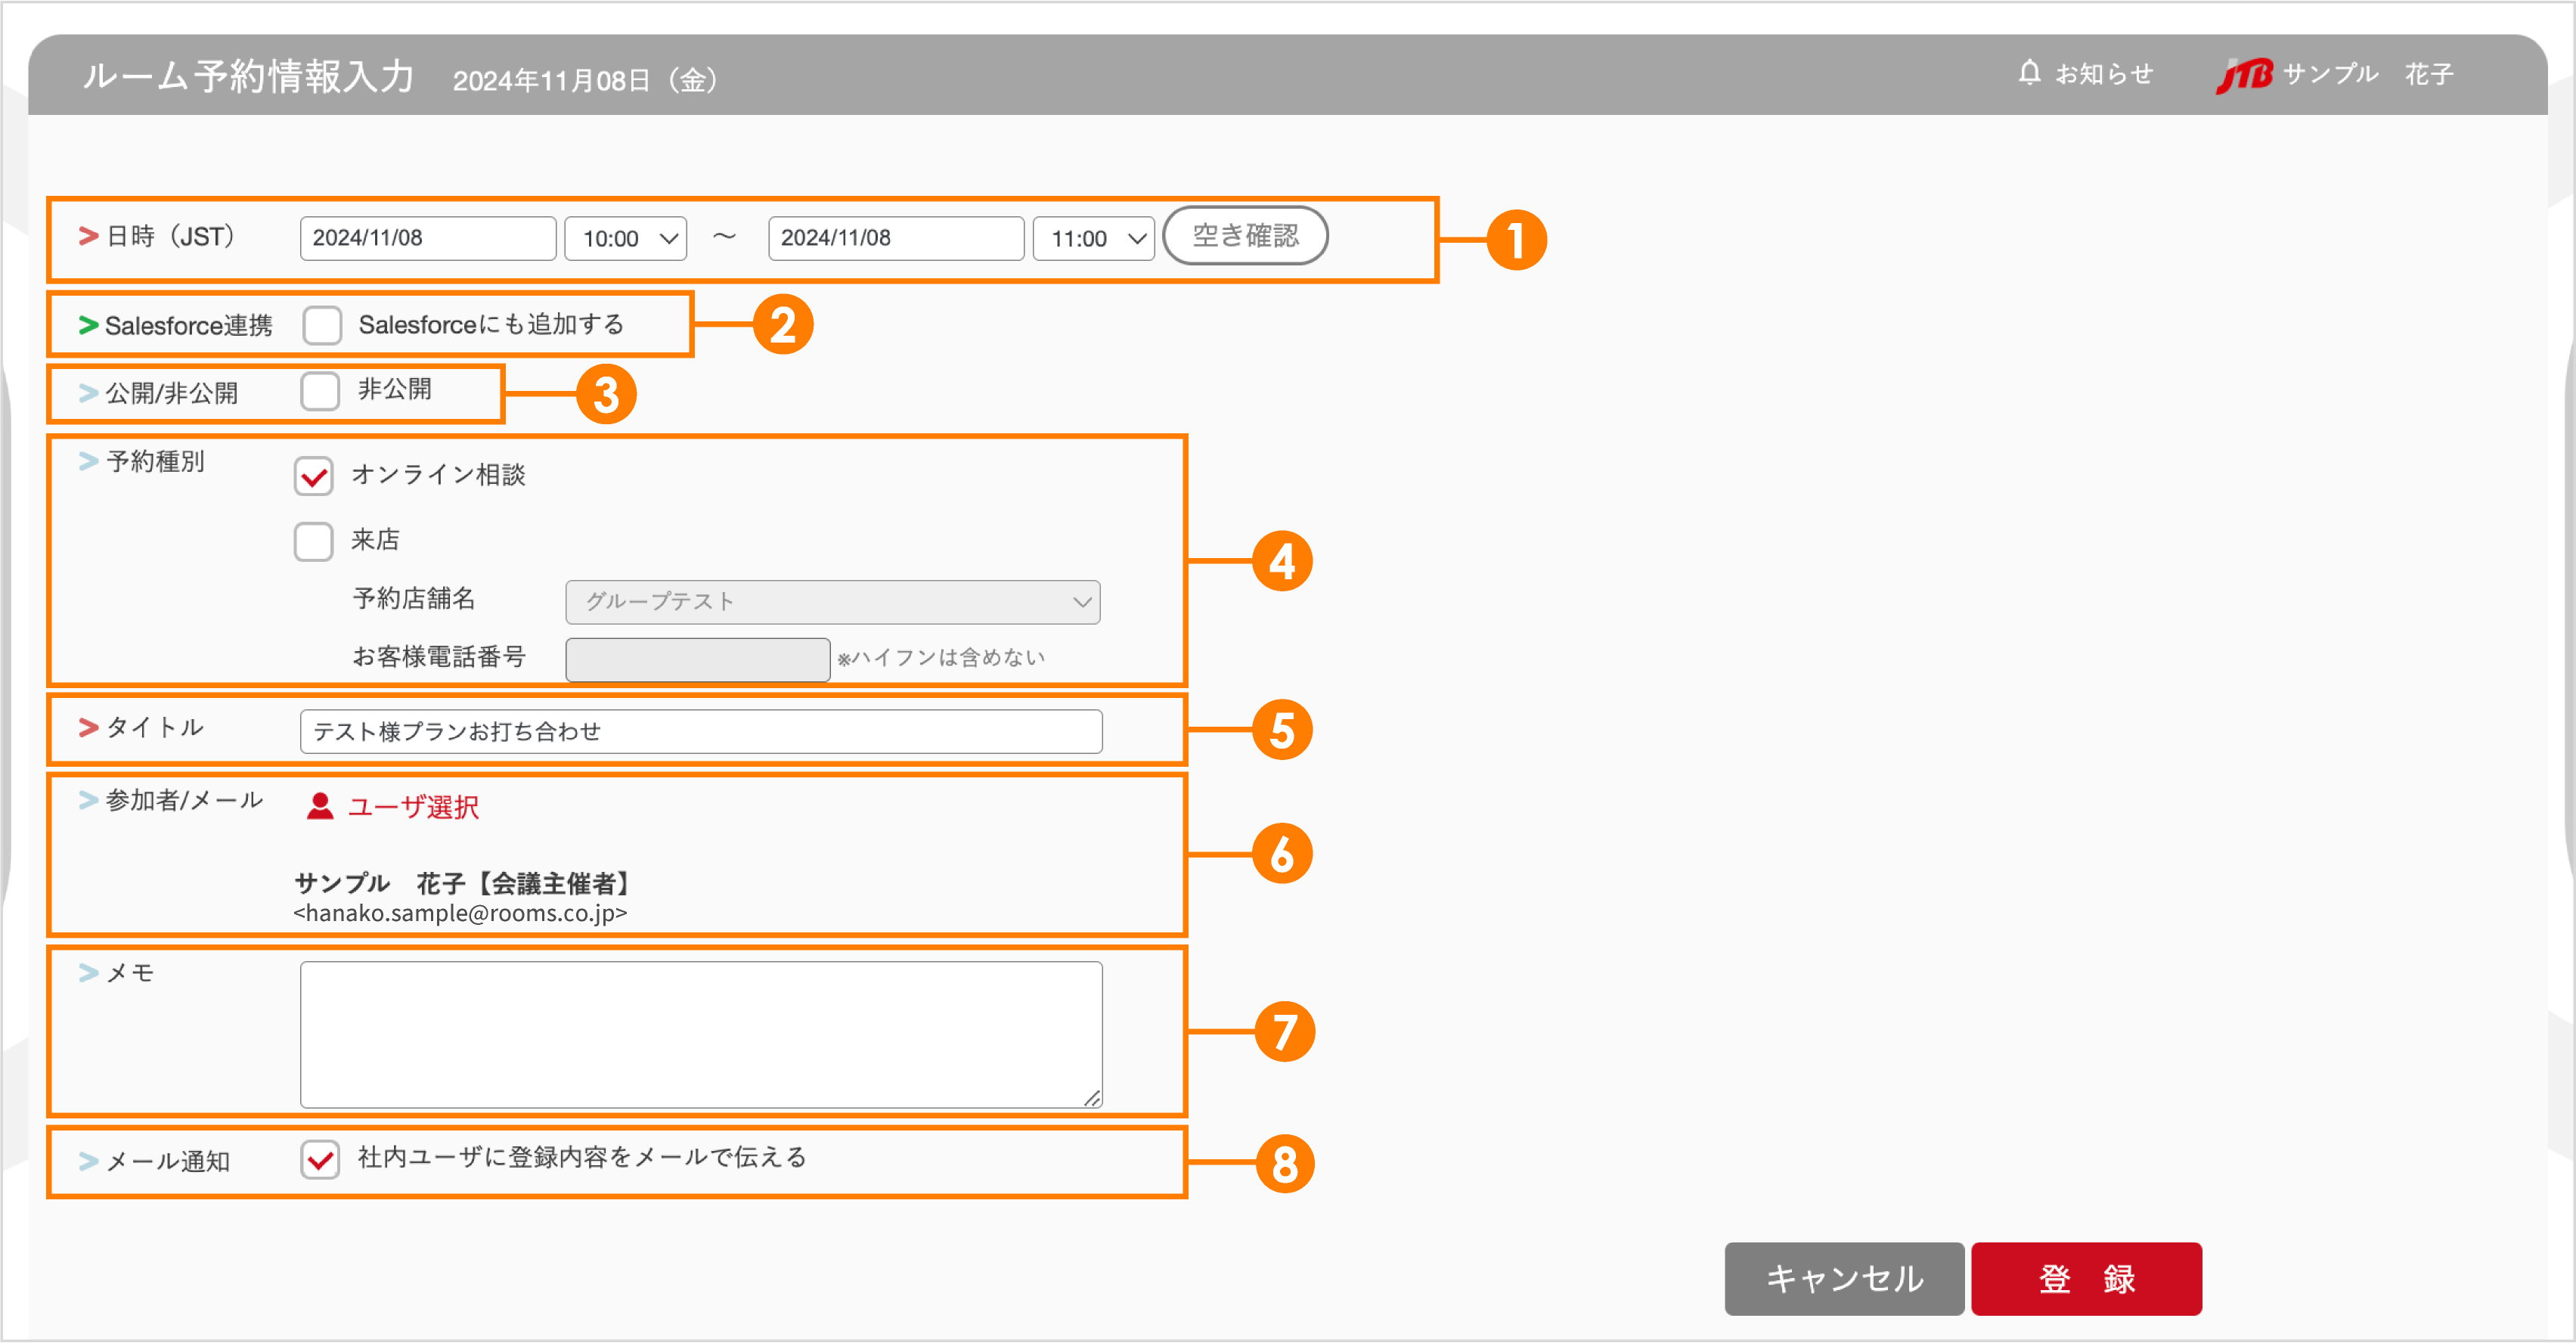Screen dimensions: 2576x1343
Task: Click the orange callout marker numbered 4
Action: [1284, 562]
